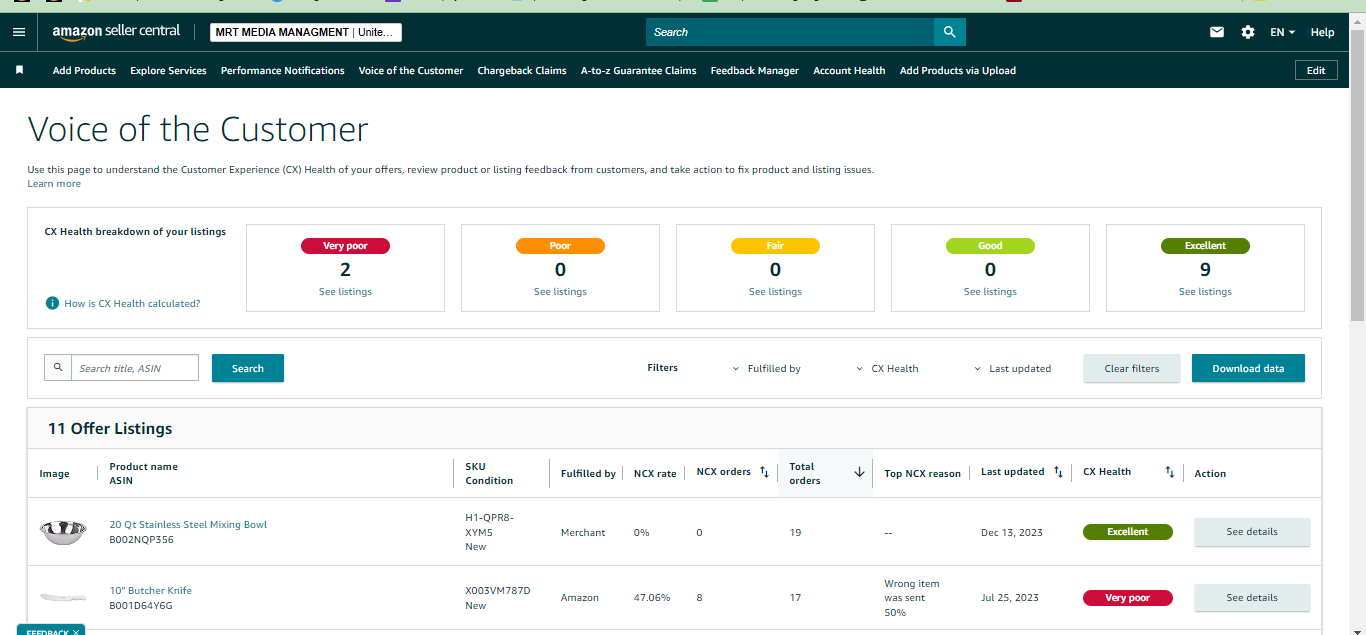This screenshot has width=1366, height=635.
Task: See listings under Very poor
Action: (x=345, y=292)
